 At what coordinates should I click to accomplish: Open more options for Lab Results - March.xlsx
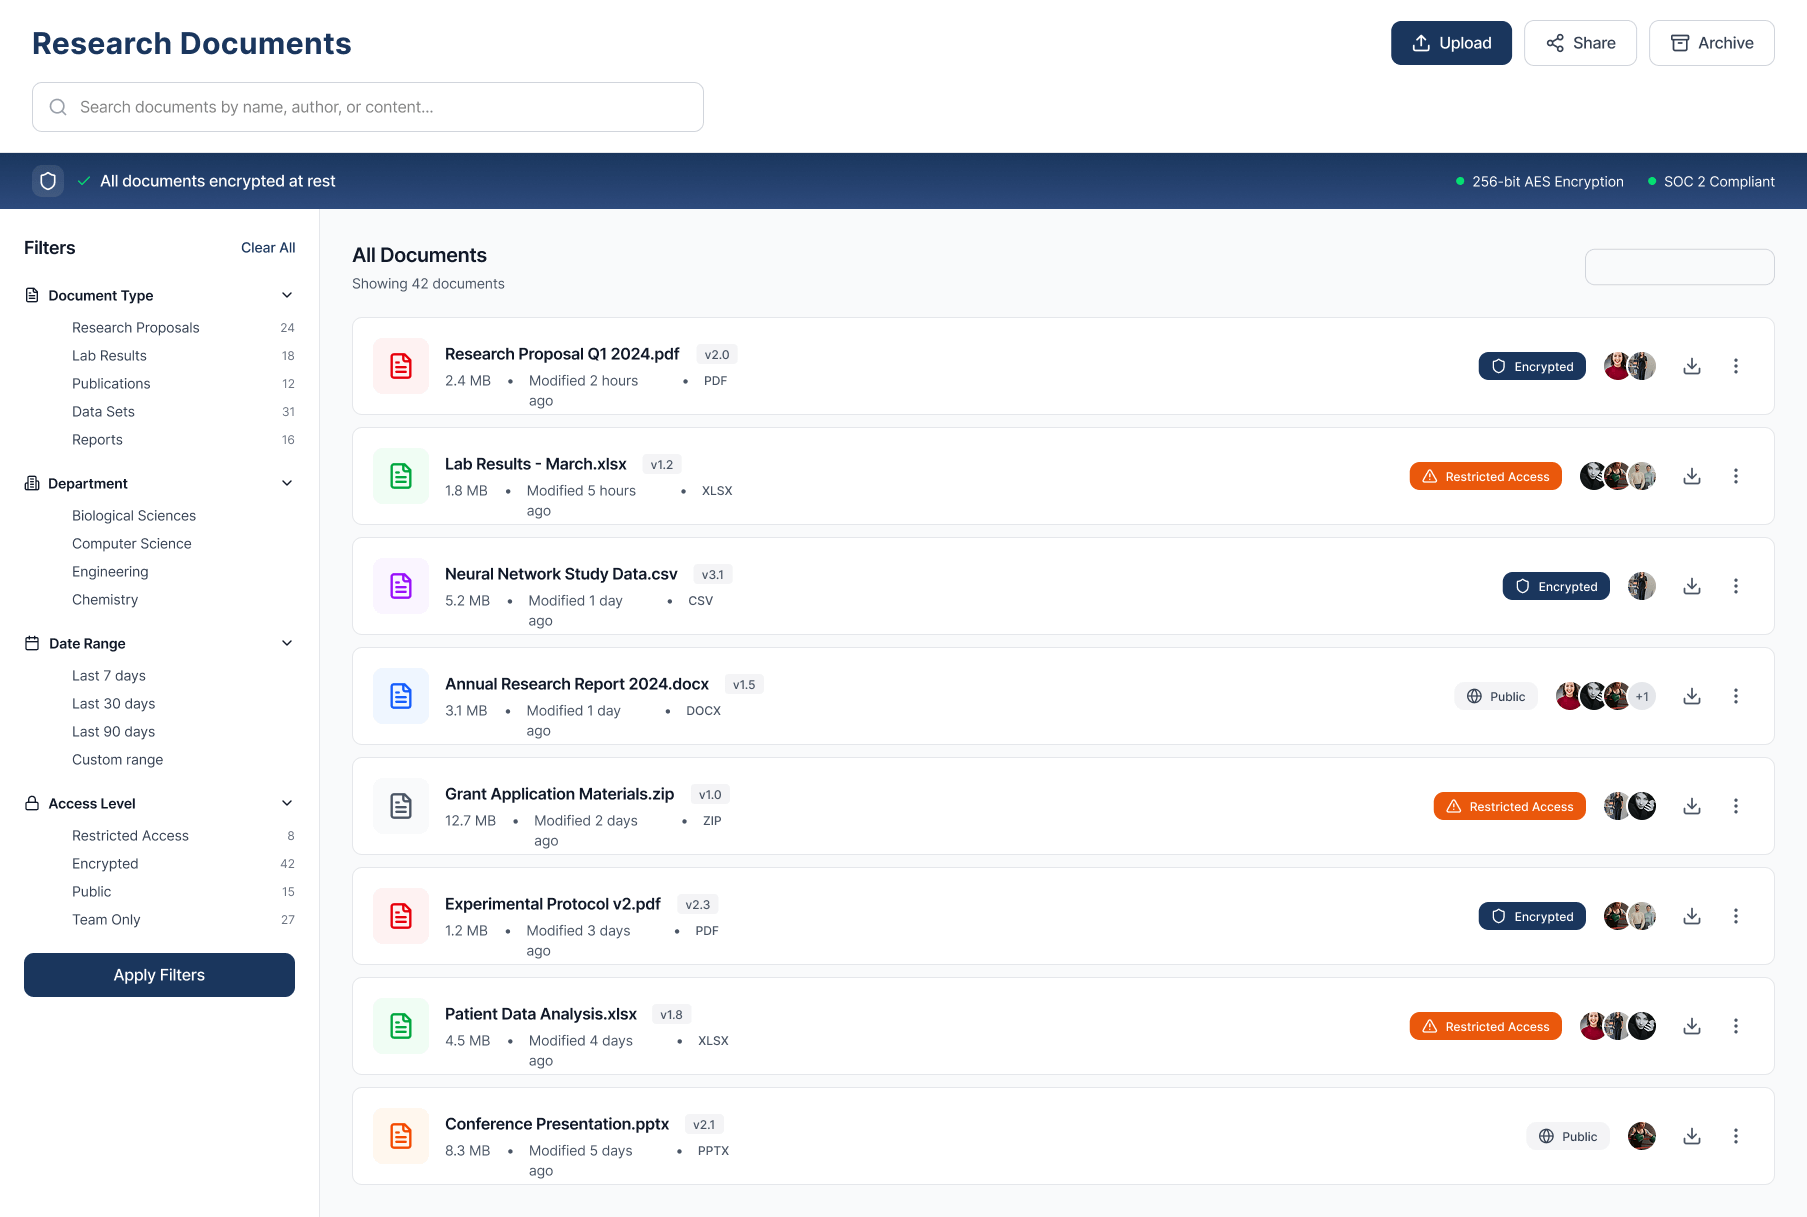[x=1735, y=476]
